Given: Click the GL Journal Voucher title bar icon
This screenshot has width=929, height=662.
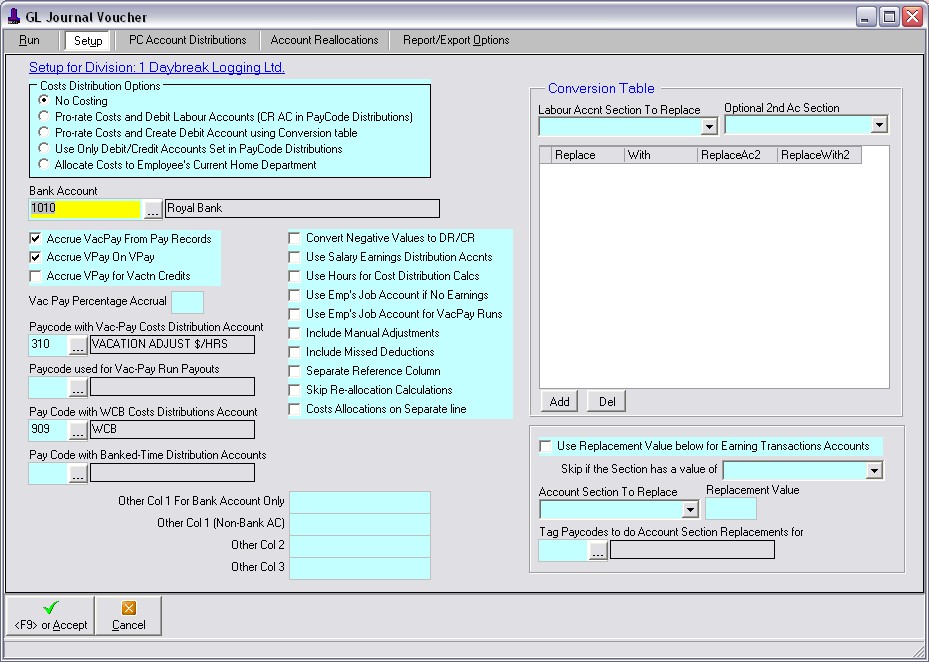Looking at the screenshot, I should (14, 17).
